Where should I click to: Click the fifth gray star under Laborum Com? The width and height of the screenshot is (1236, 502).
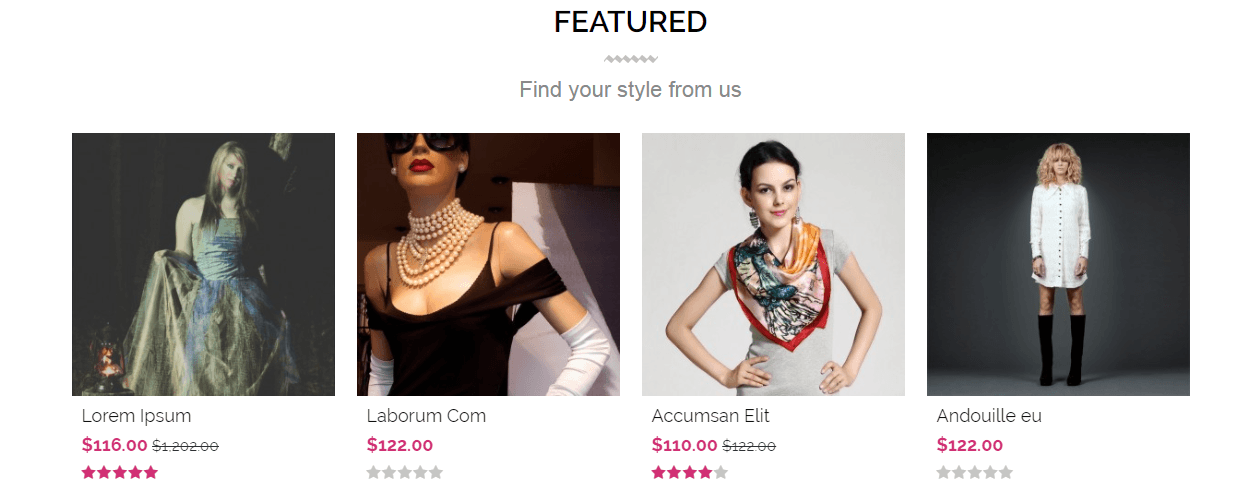[x=436, y=472]
